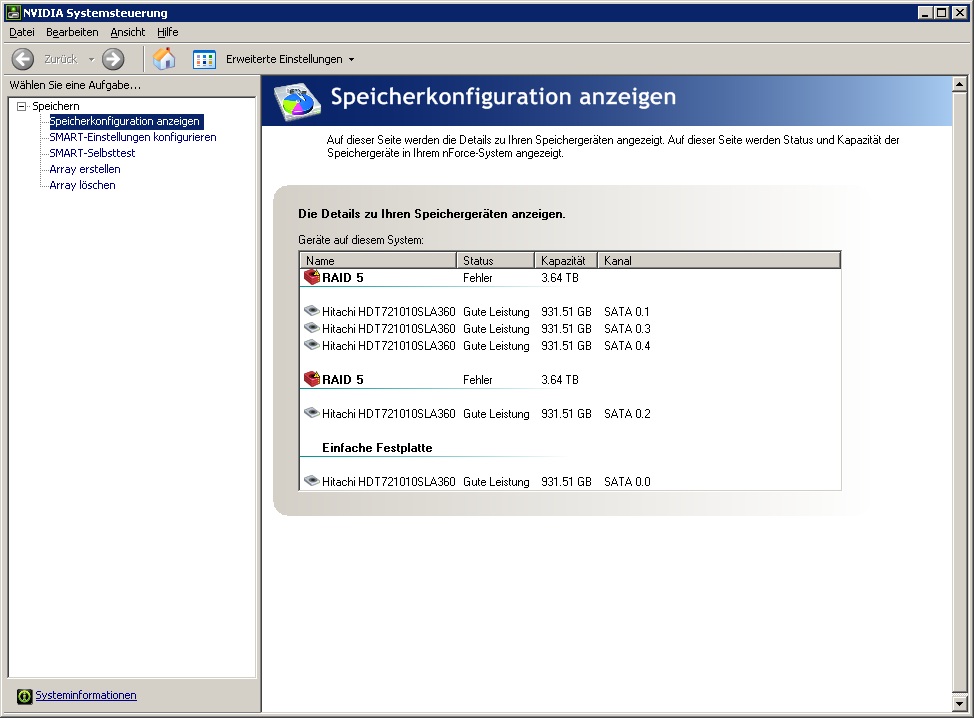Image resolution: width=975 pixels, height=718 pixels.
Task: Select the Speichern tree label
Action: pos(56,106)
